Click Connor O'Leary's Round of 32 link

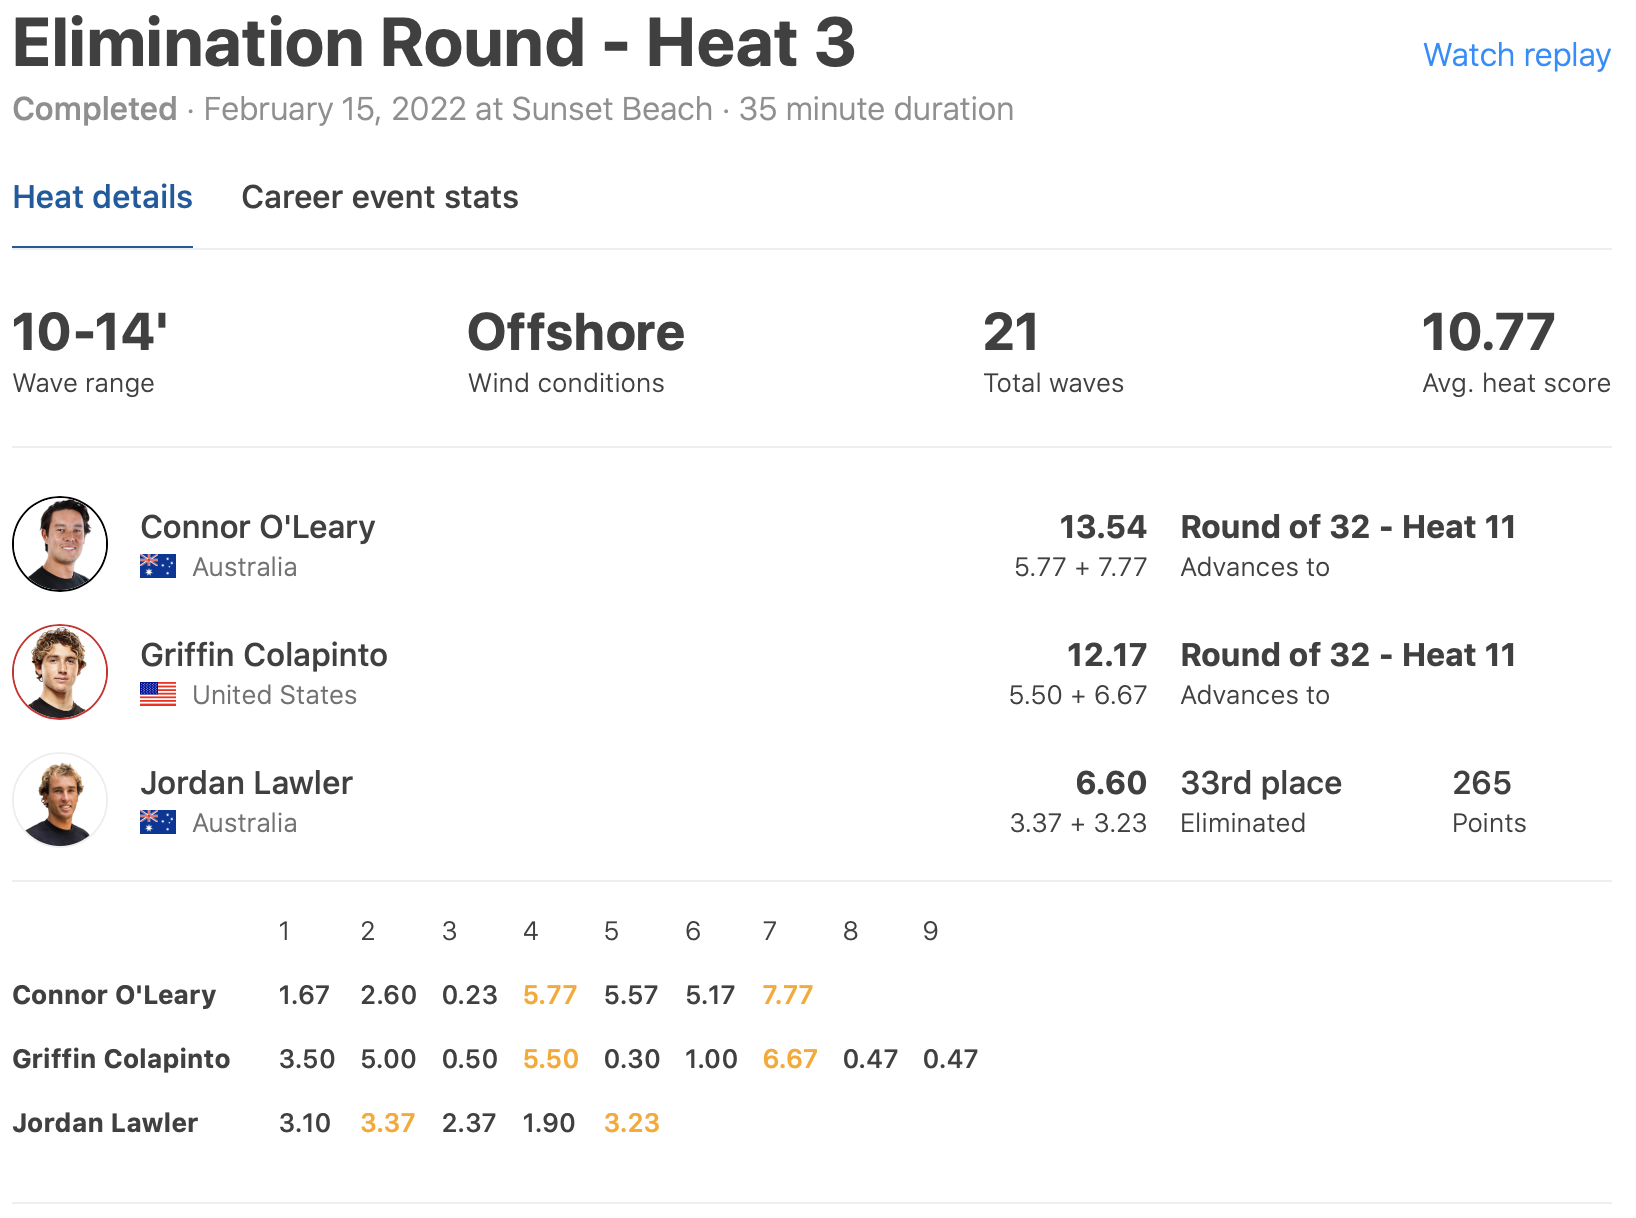pos(1348,527)
